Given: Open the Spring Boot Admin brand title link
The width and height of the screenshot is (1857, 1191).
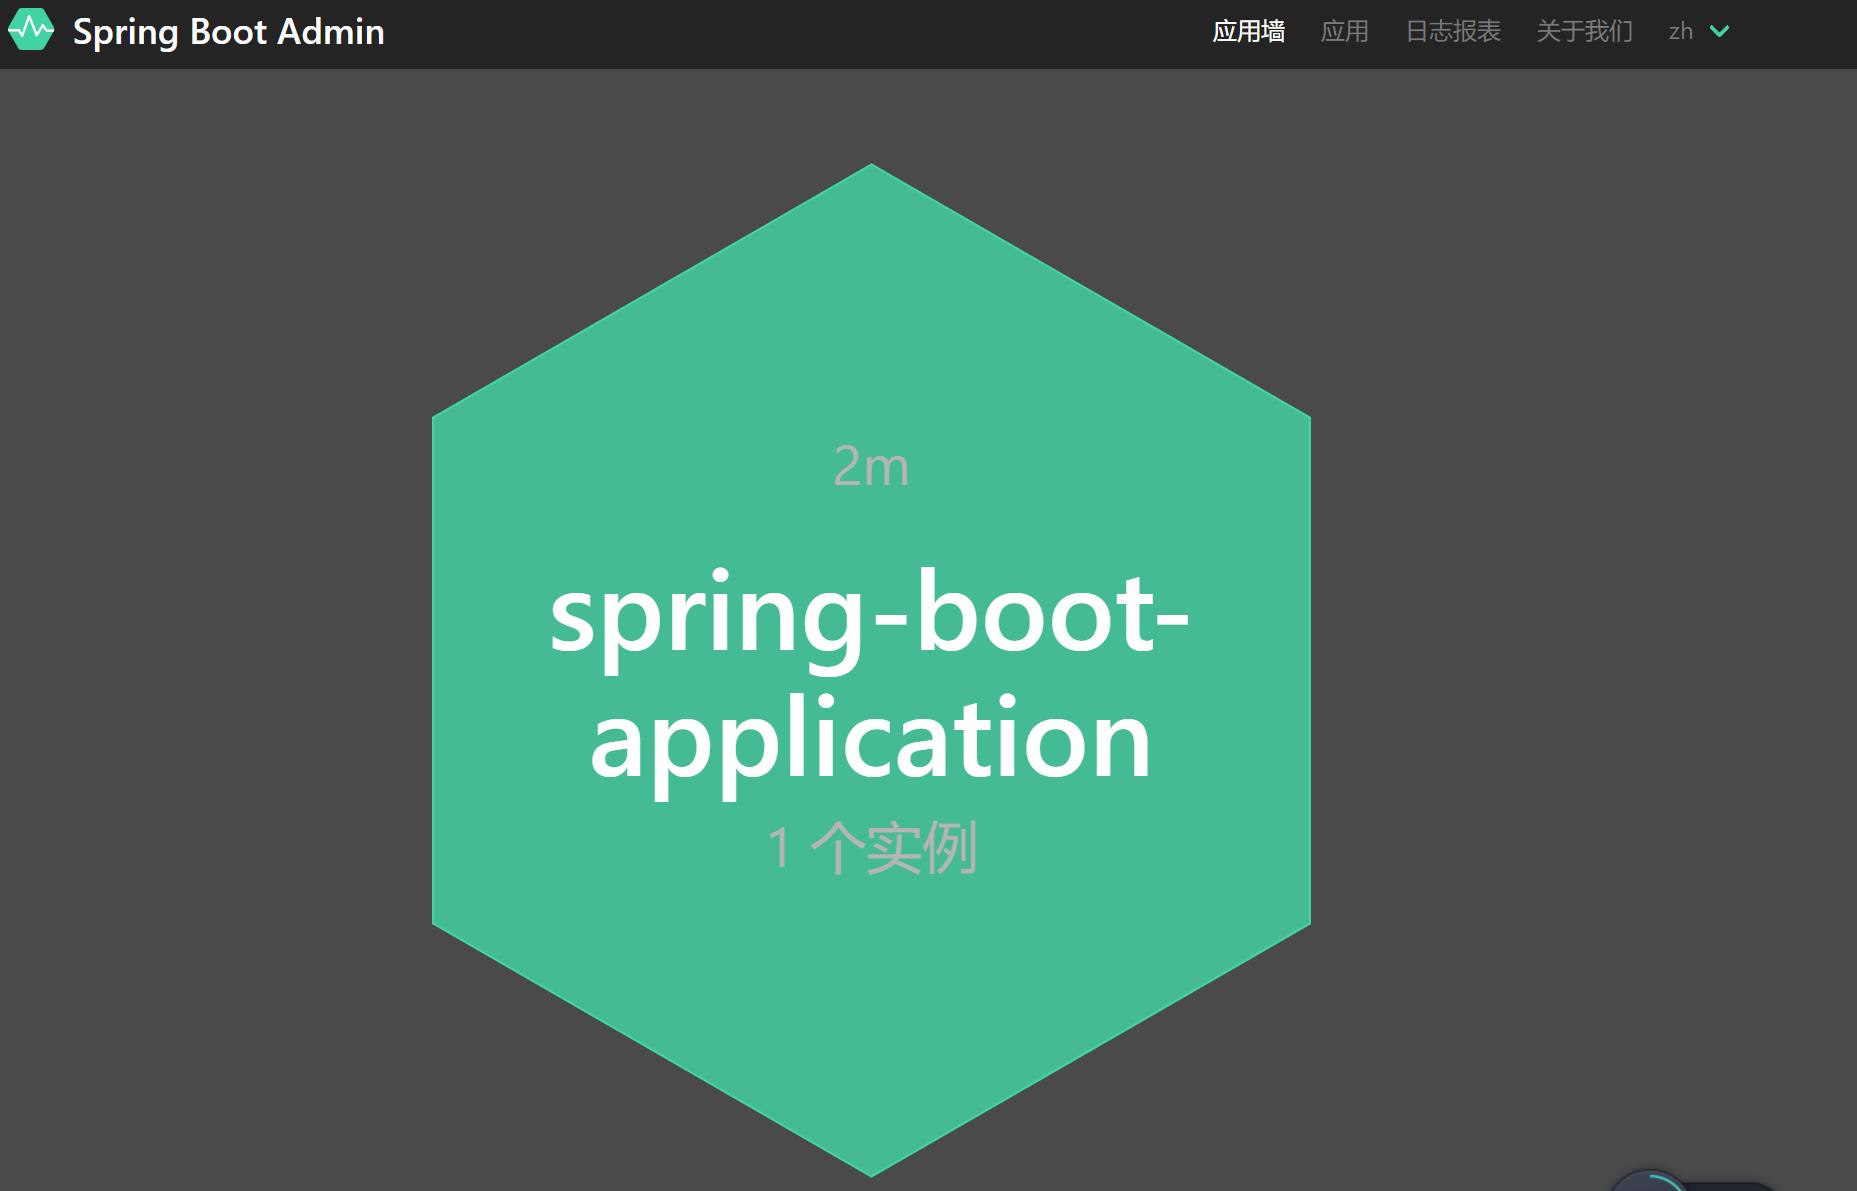Looking at the screenshot, I should (x=228, y=32).
